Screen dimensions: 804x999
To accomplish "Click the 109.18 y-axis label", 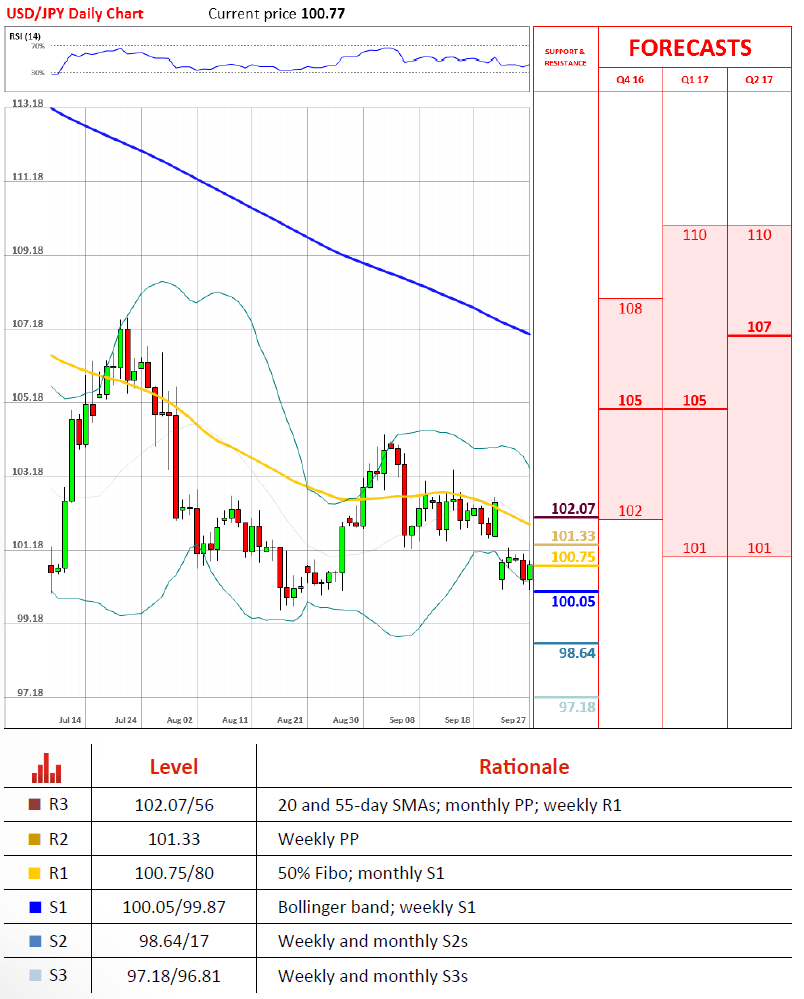I will (27, 250).
